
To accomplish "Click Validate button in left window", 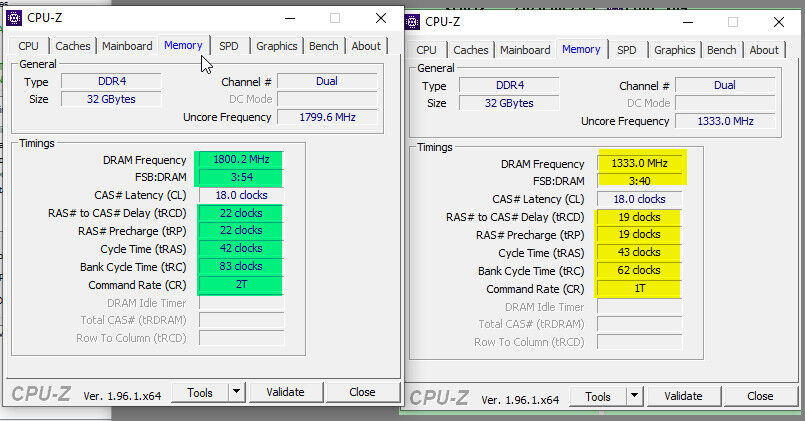I will 285,393.
